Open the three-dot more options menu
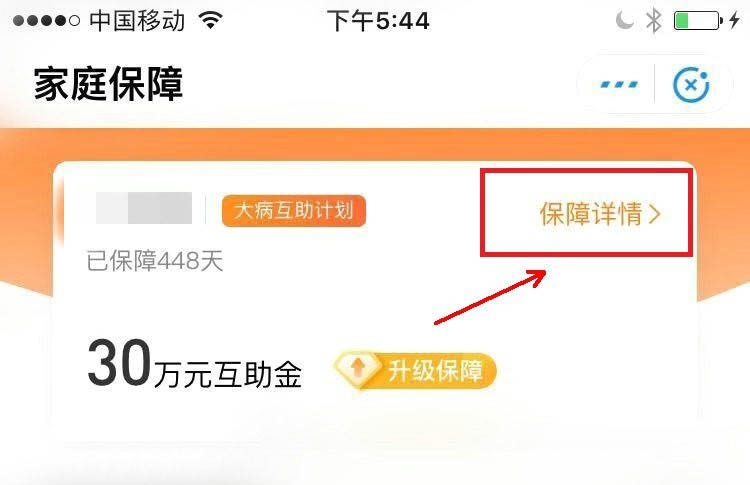Image resolution: width=750 pixels, height=485 pixels. 619,85
